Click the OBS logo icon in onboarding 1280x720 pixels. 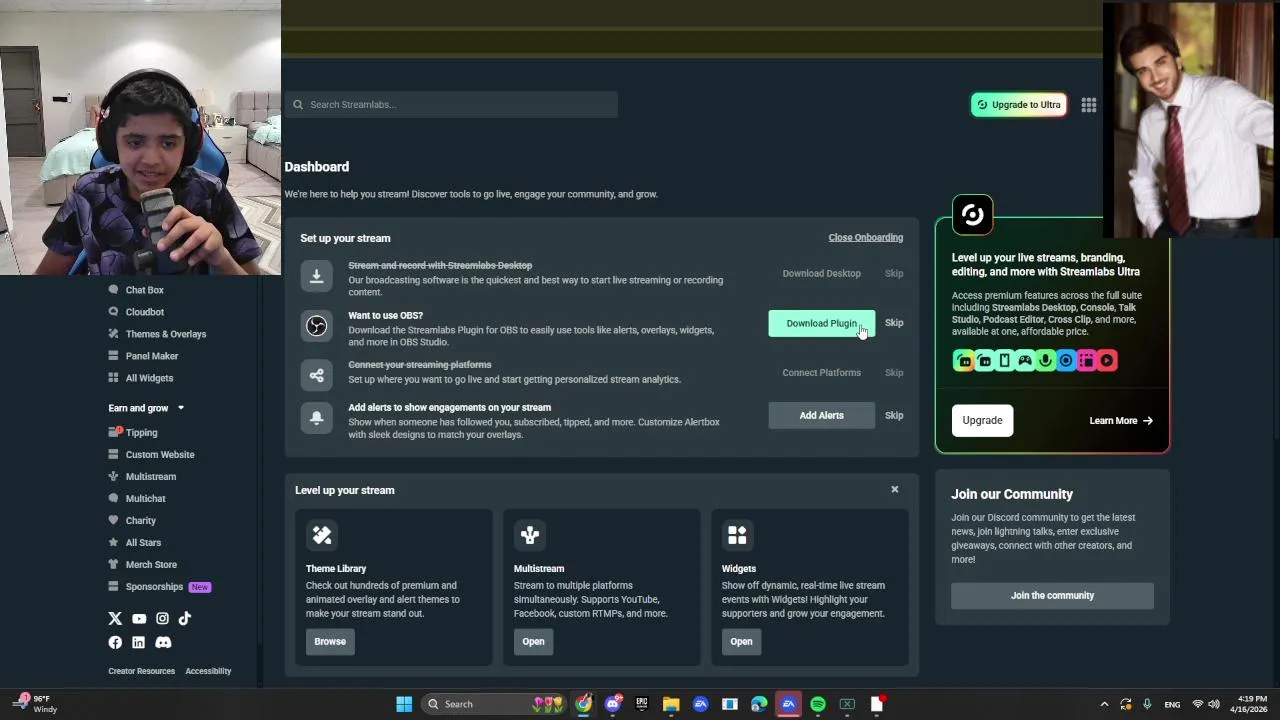point(316,326)
